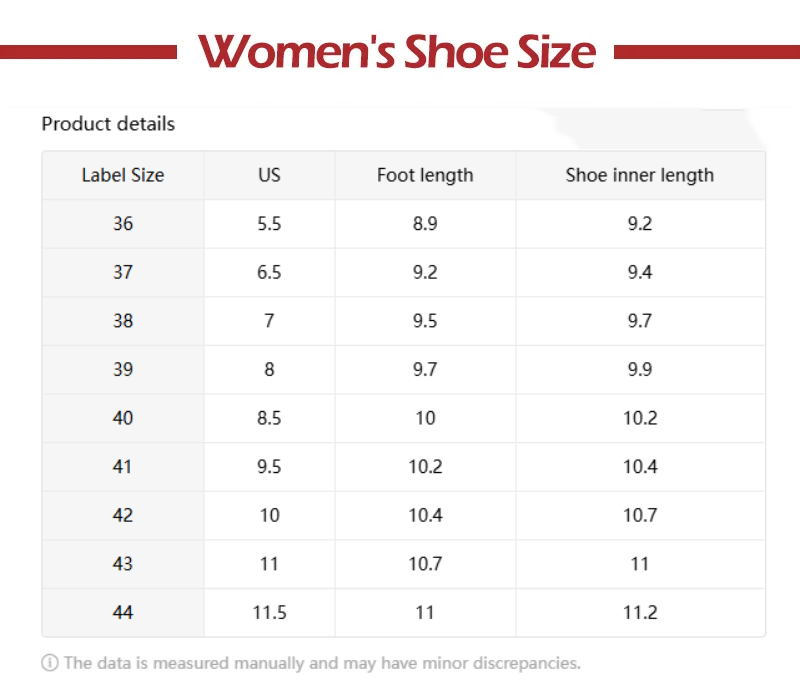Click the Shoe inner length header

pyautogui.click(x=640, y=175)
